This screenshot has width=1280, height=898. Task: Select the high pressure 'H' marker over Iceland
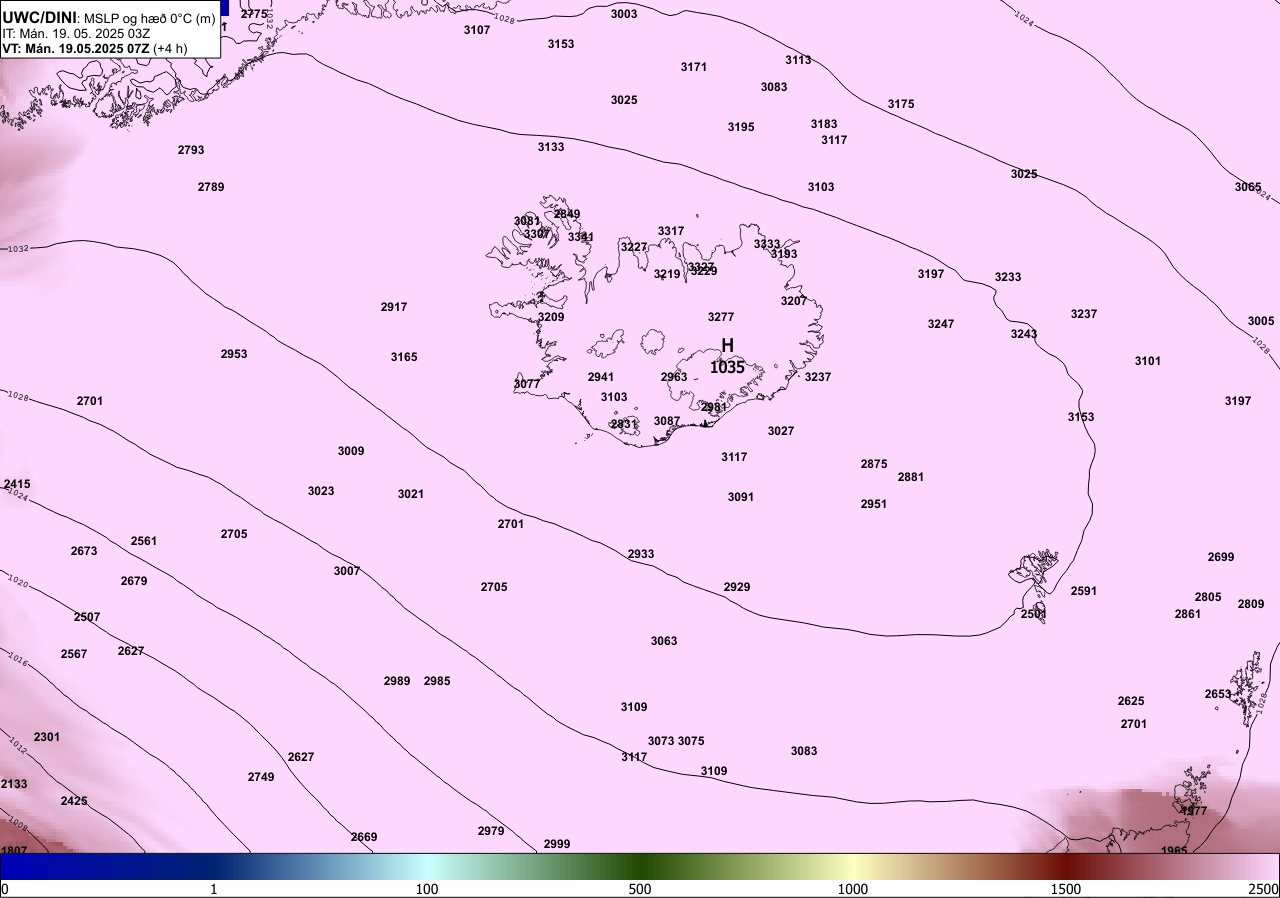728,345
